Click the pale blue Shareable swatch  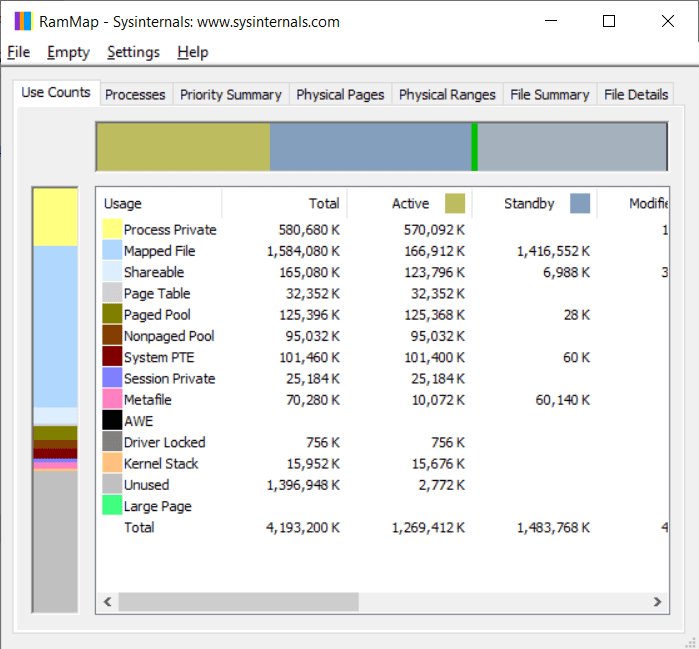[112, 271]
